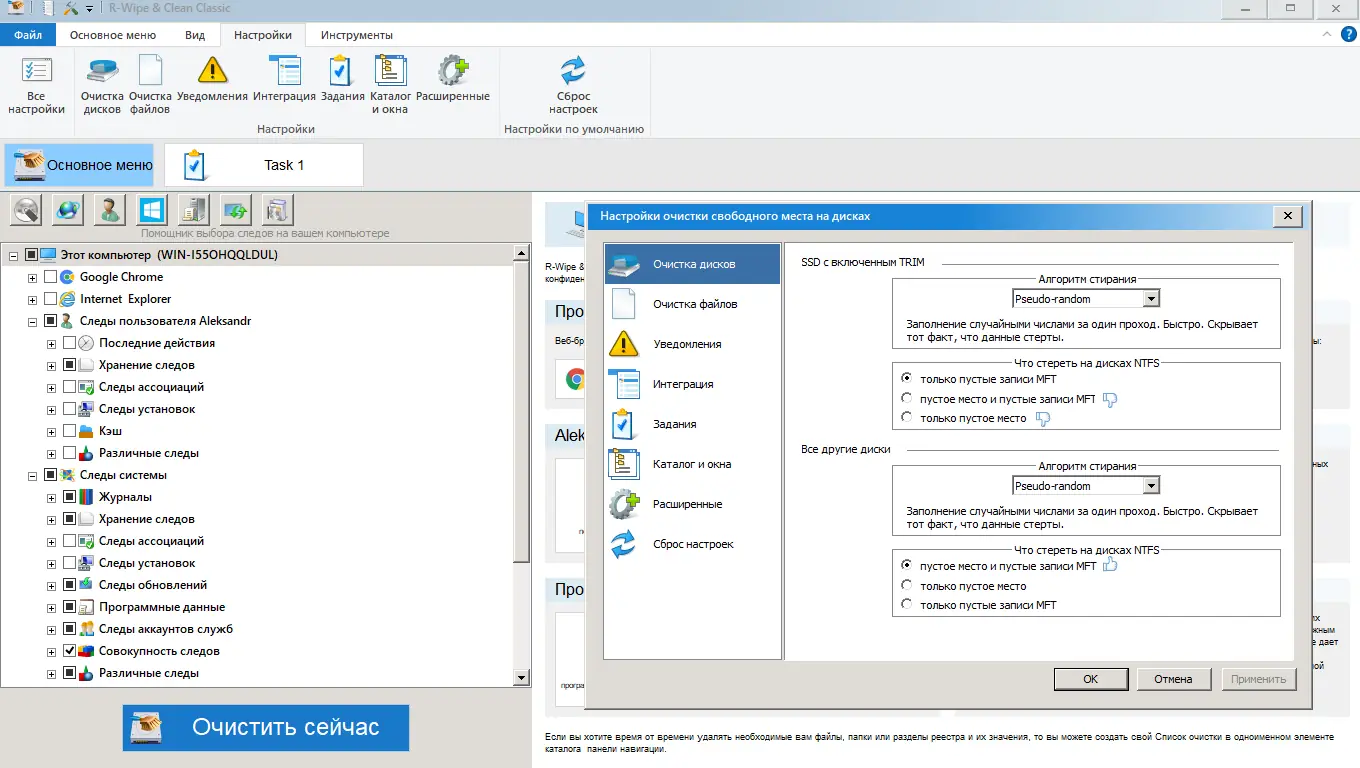1360x768 pixels.
Task: Select Расширенные in the dialog sidebar
Action: pyautogui.click(x=692, y=504)
